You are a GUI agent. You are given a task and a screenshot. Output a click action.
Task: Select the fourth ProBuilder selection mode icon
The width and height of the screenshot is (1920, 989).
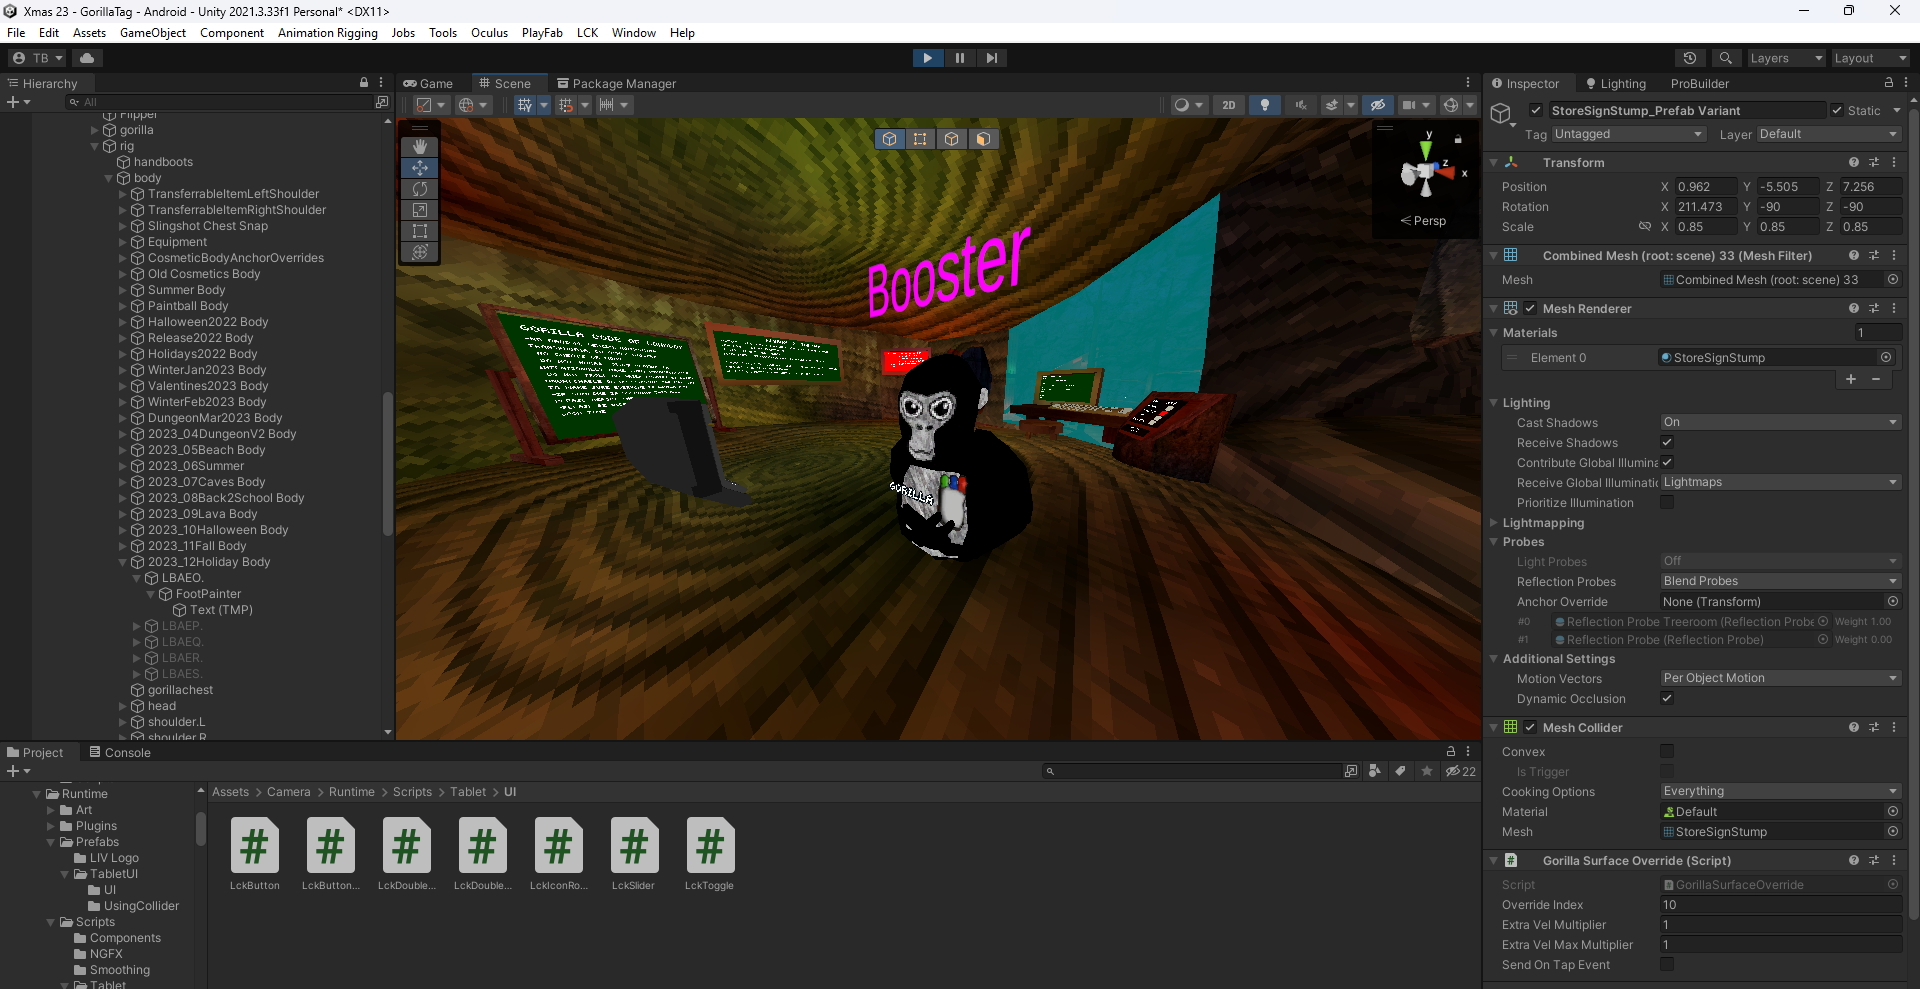point(983,139)
